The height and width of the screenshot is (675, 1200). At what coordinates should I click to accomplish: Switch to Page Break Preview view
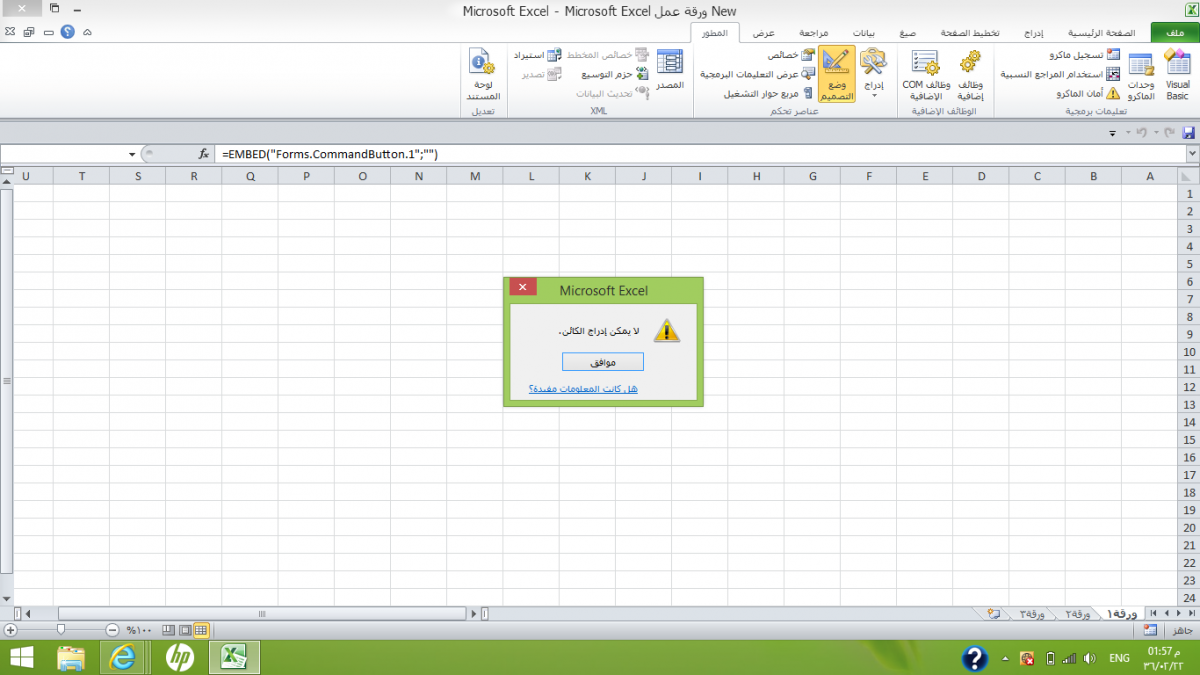pos(168,630)
